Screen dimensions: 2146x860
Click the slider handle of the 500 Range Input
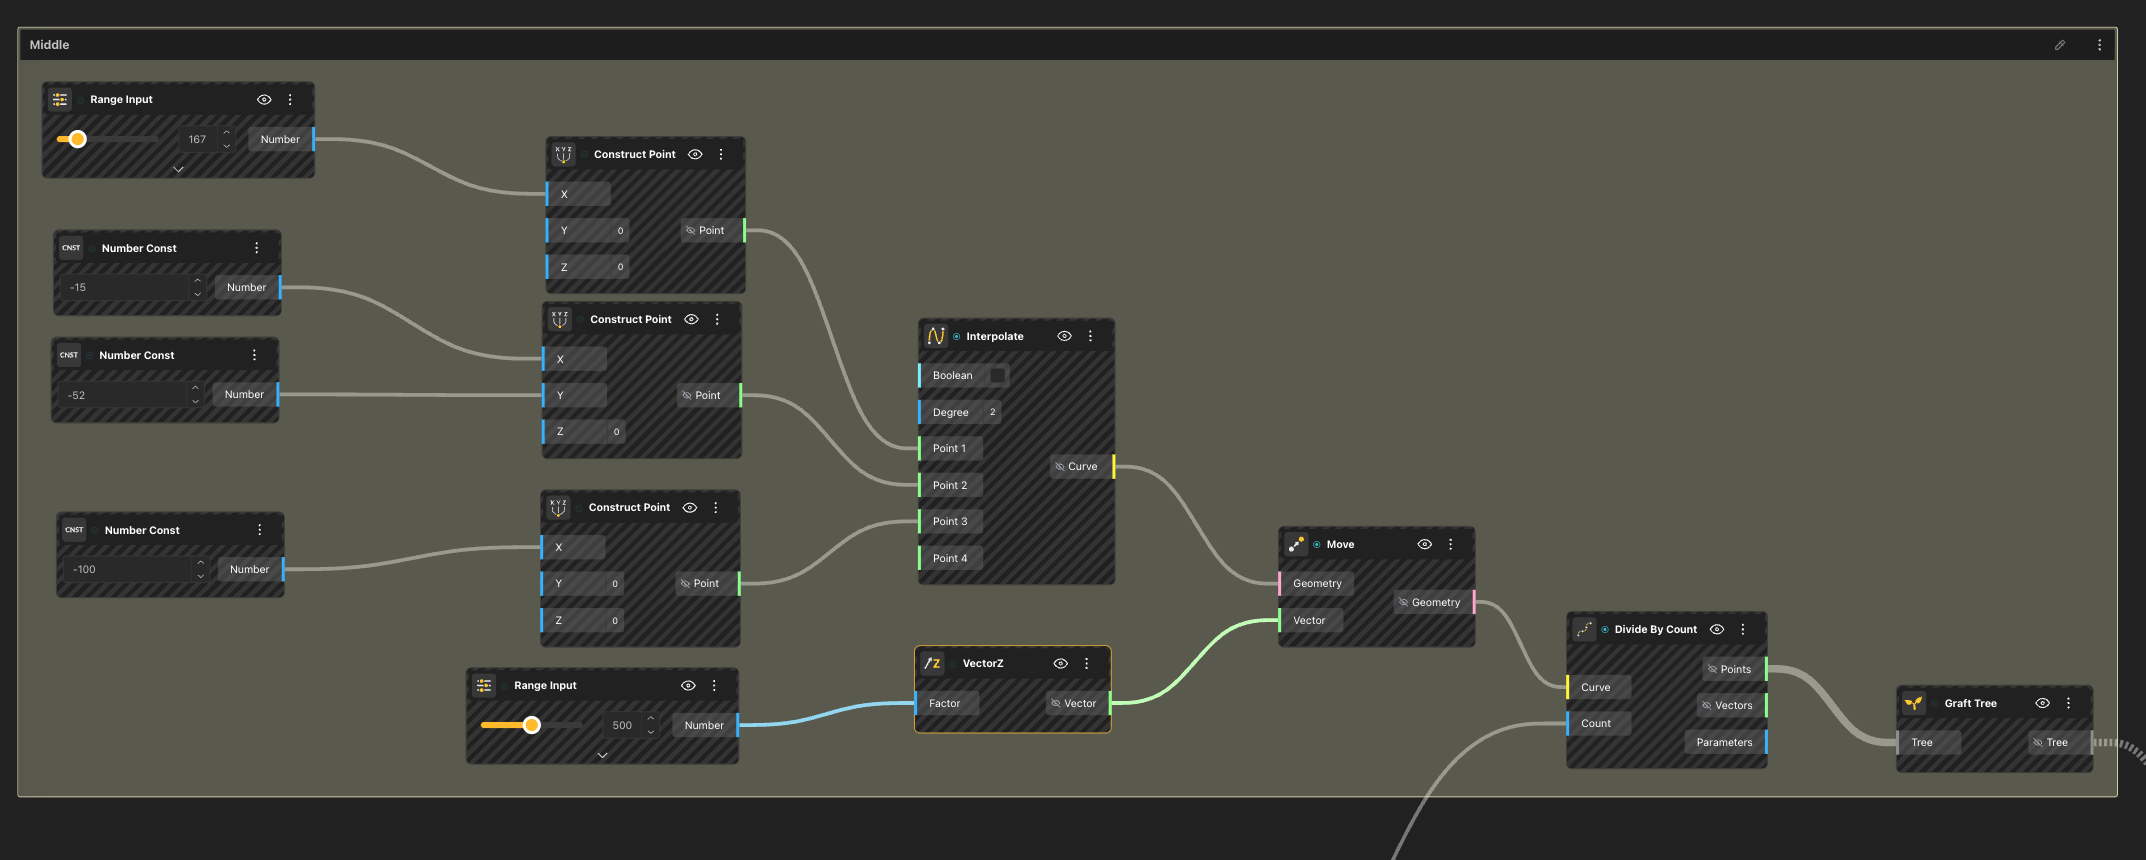tap(532, 725)
